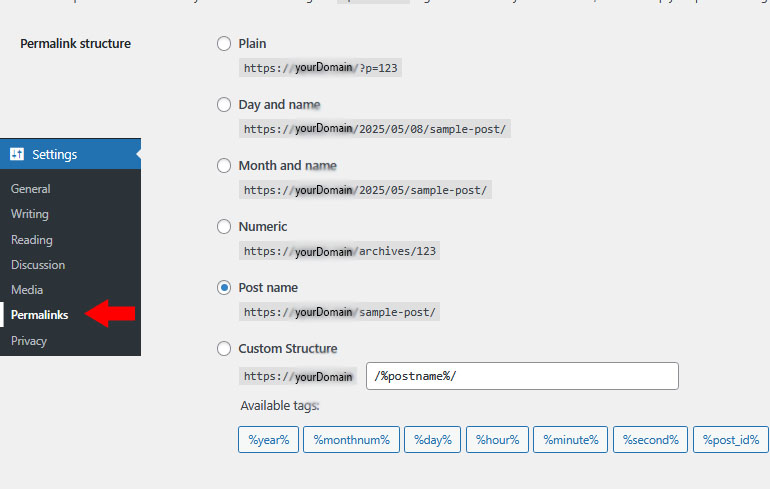Open General settings page
Screen dimensions: 770x489
30,189
